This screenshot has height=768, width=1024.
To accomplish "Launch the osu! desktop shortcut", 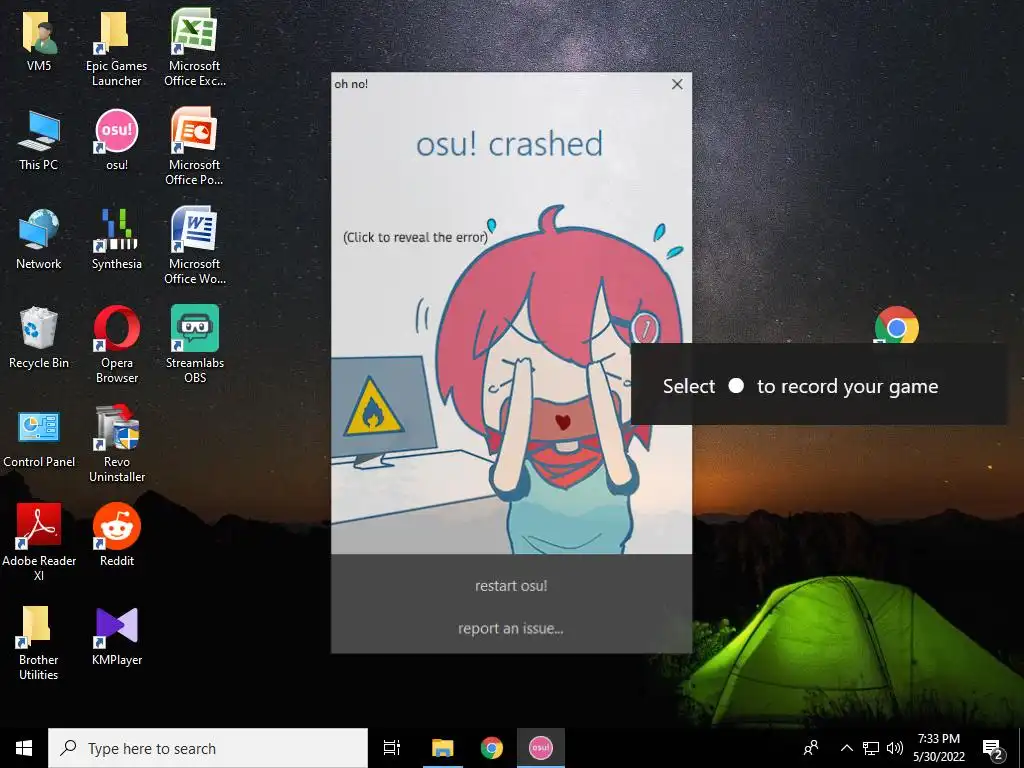I will click(117, 138).
